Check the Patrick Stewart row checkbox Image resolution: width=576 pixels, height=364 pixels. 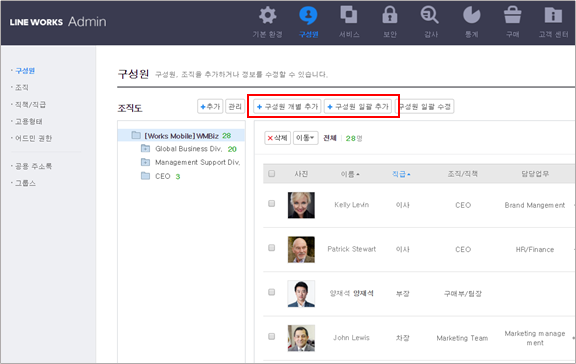tap(271, 248)
